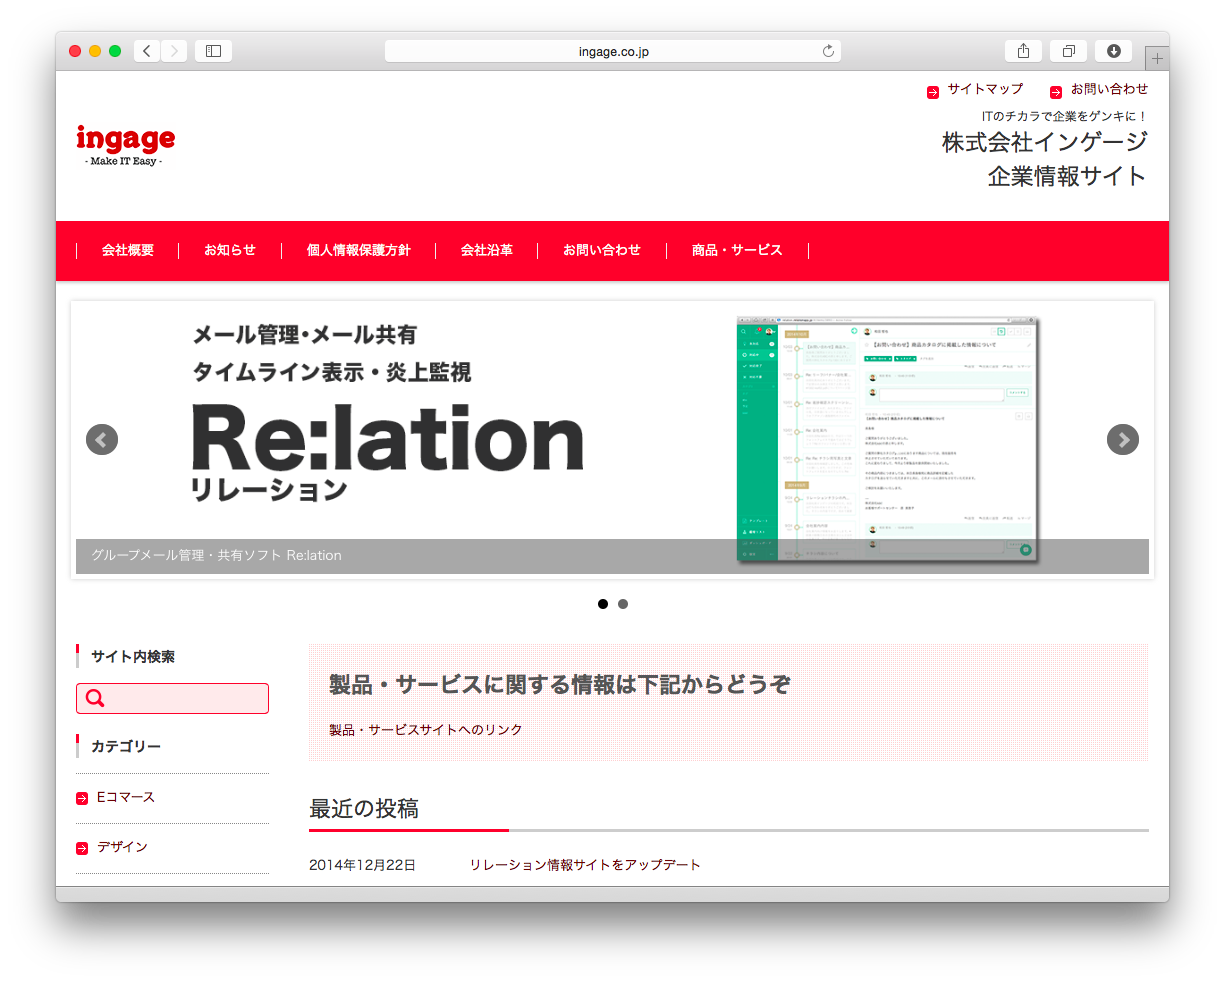This screenshot has width=1225, height=982.
Task: Open 会社沿革 menu item
Action: 486,250
